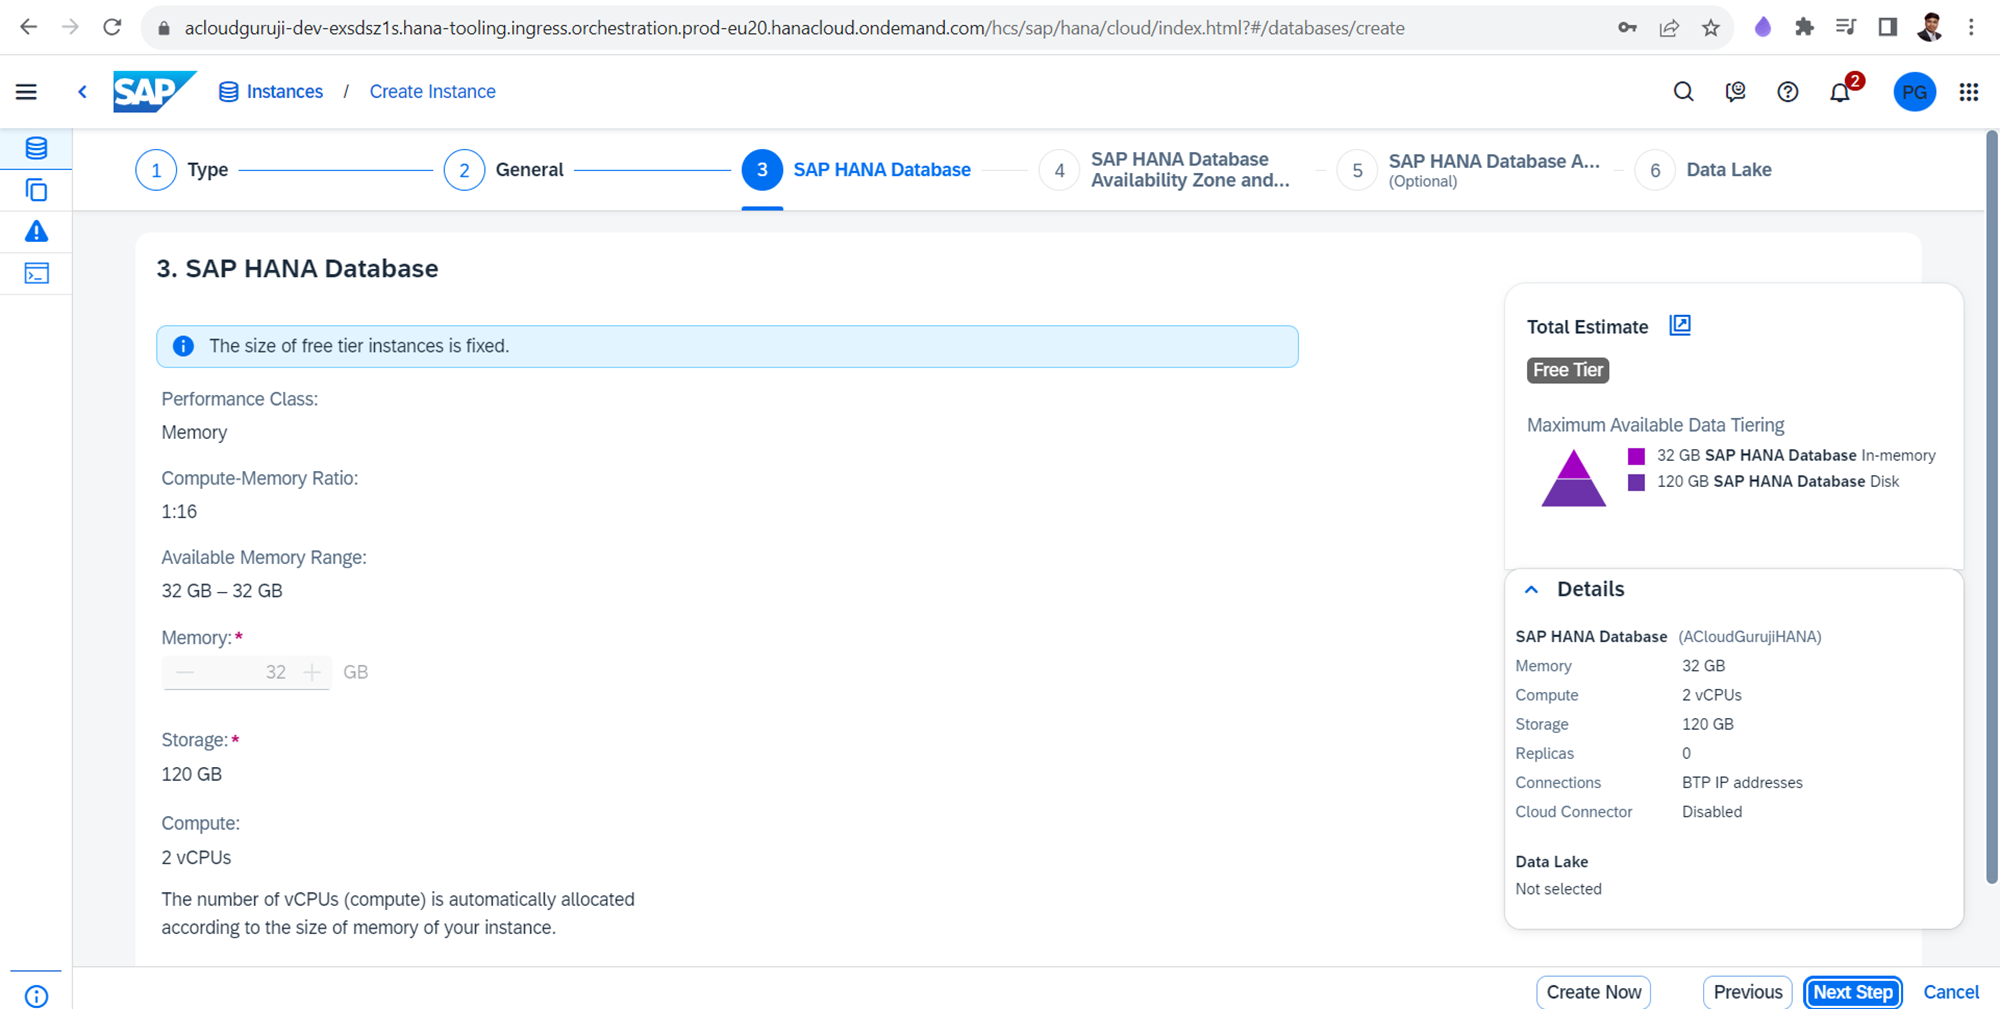The height and width of the screenshot is (1009, 2000).
Task: Open the SQL console icon in sidebar
Action: [36, 274]
